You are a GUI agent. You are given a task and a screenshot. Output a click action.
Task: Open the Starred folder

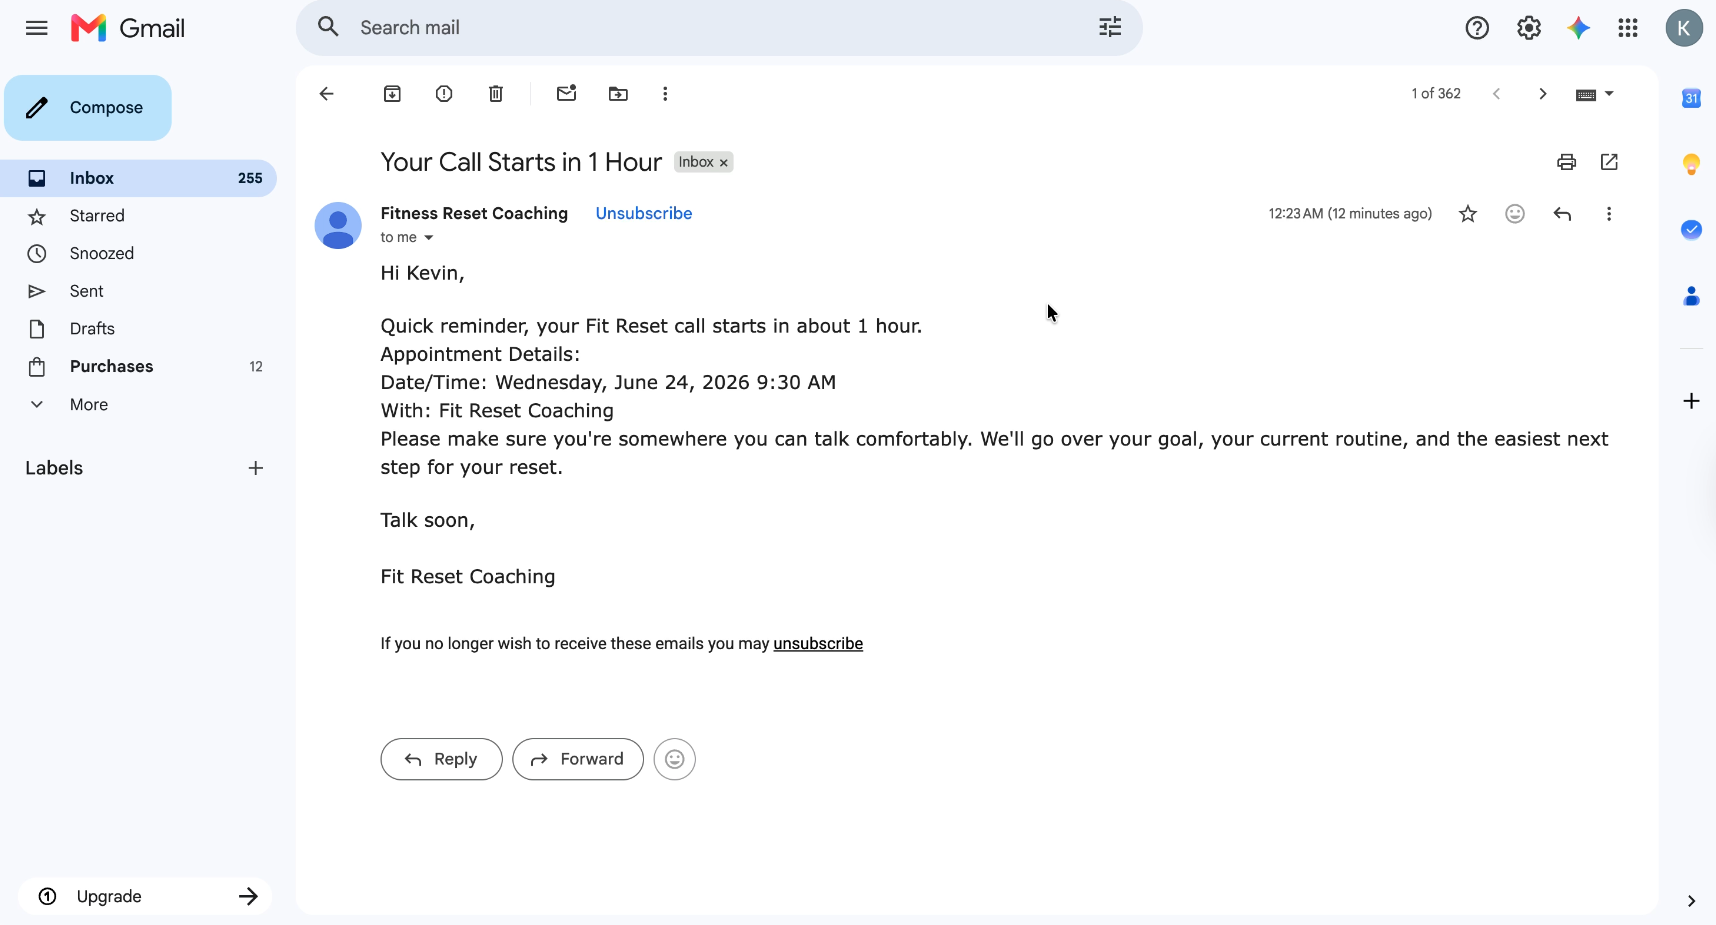pyautogui.click(x=138, y=216)
